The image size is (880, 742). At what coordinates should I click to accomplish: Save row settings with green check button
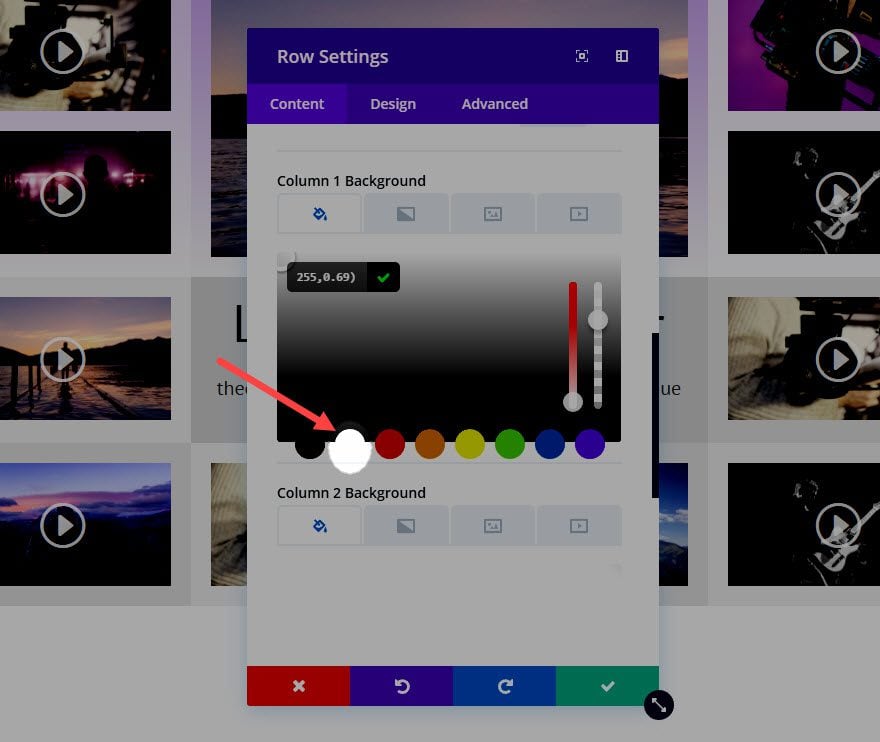click(607, 686)
